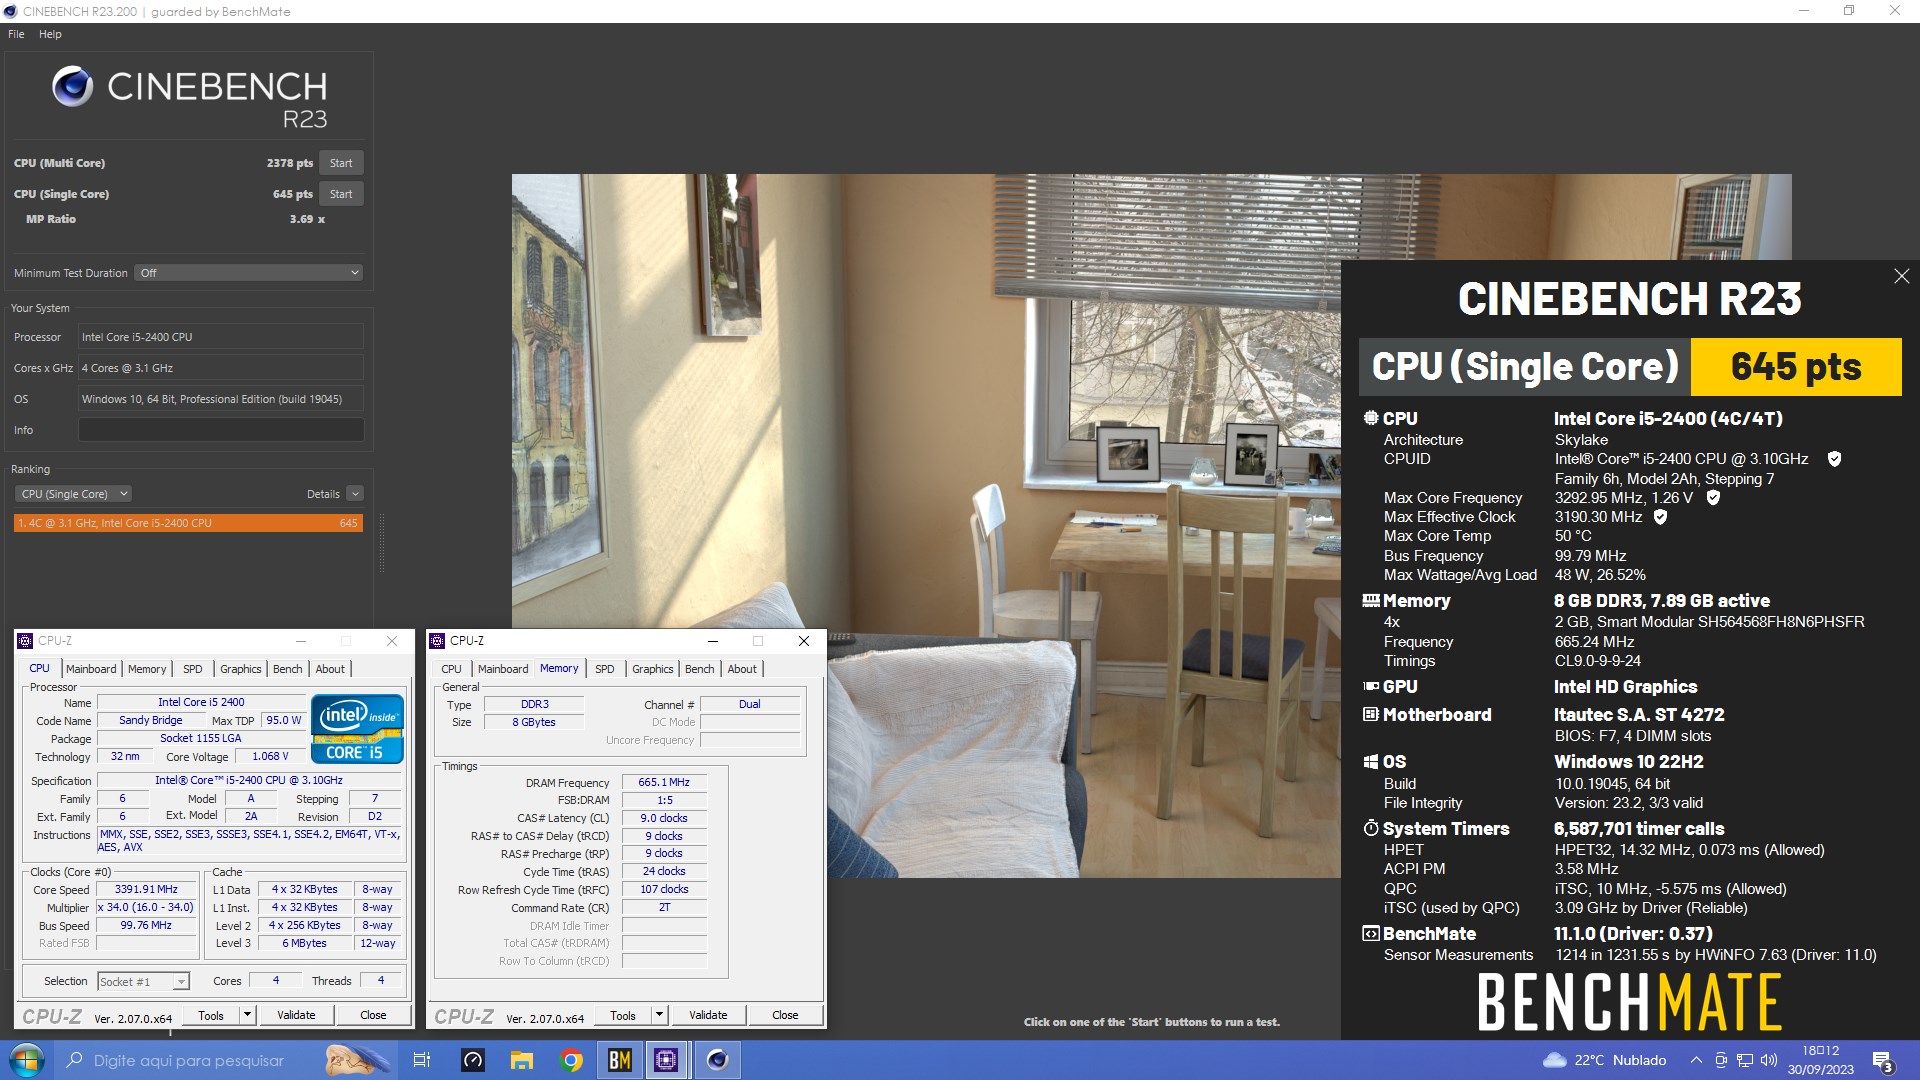Open the Help menu in Cinebench
This screenshot has width=1920, height=1080.
tap(50, 34)
